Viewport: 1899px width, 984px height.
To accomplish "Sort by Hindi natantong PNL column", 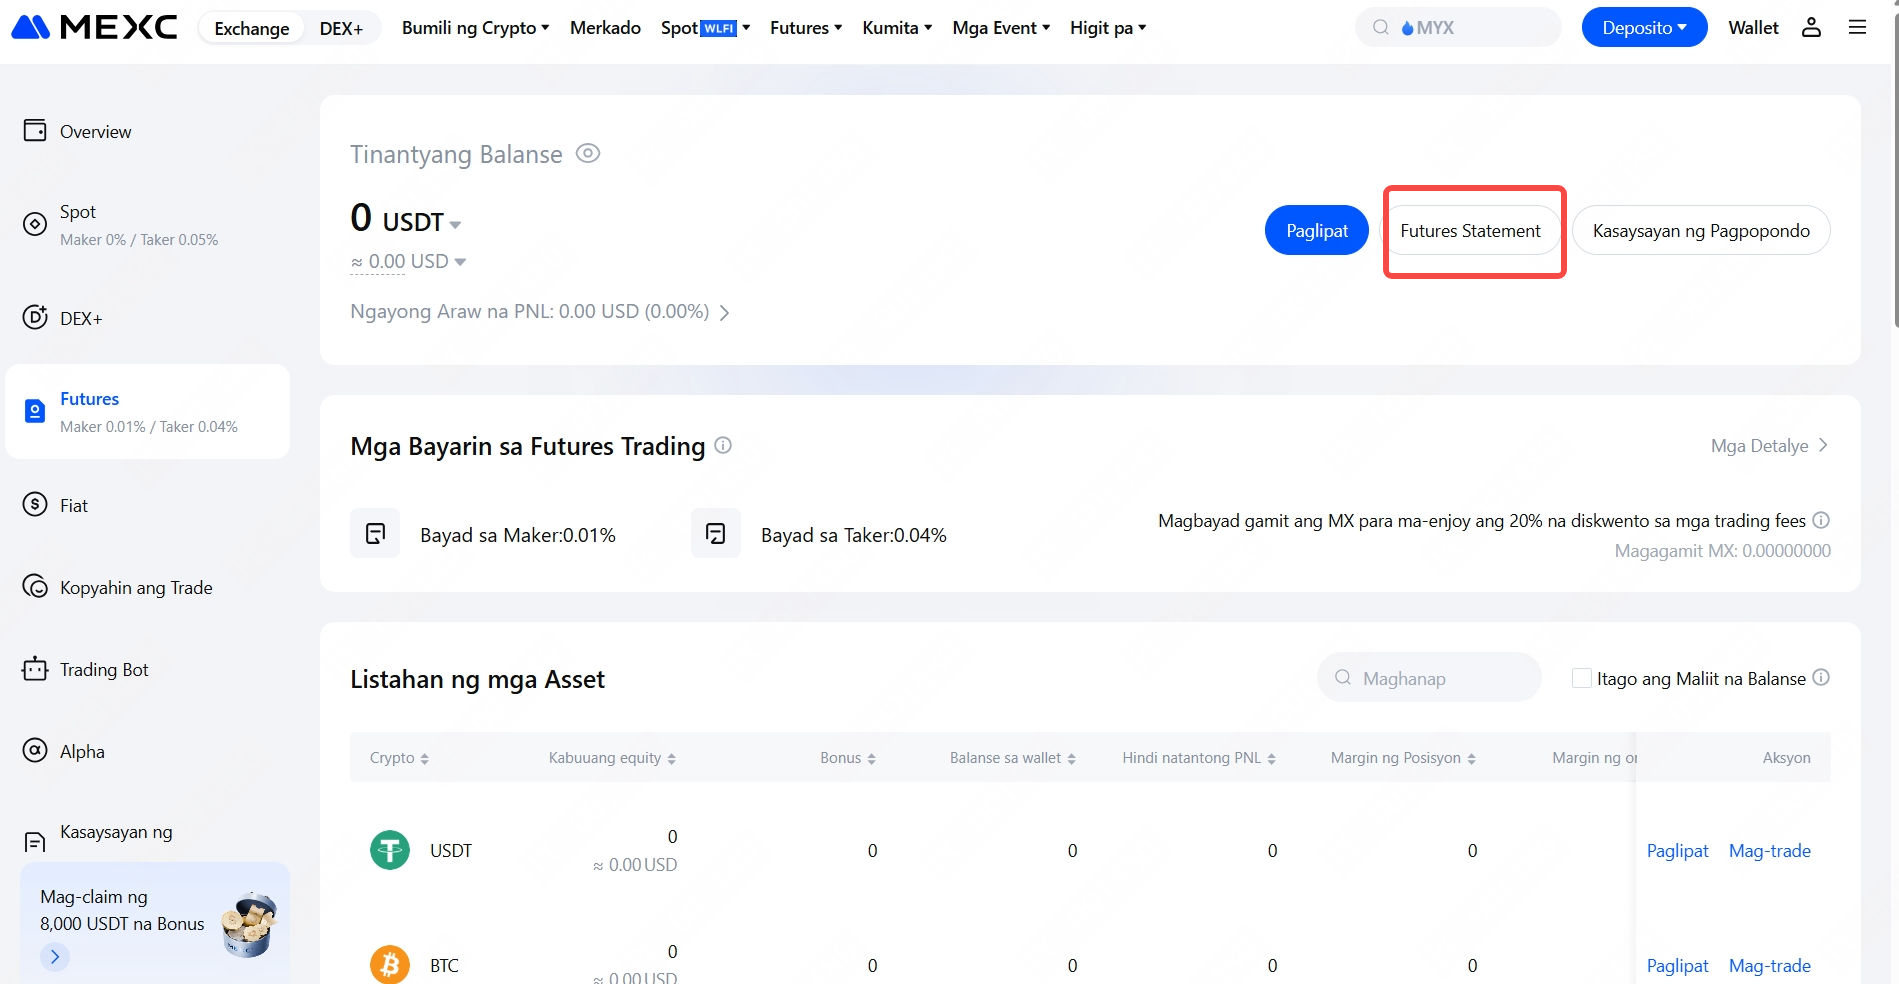I will click(1199, 758).
